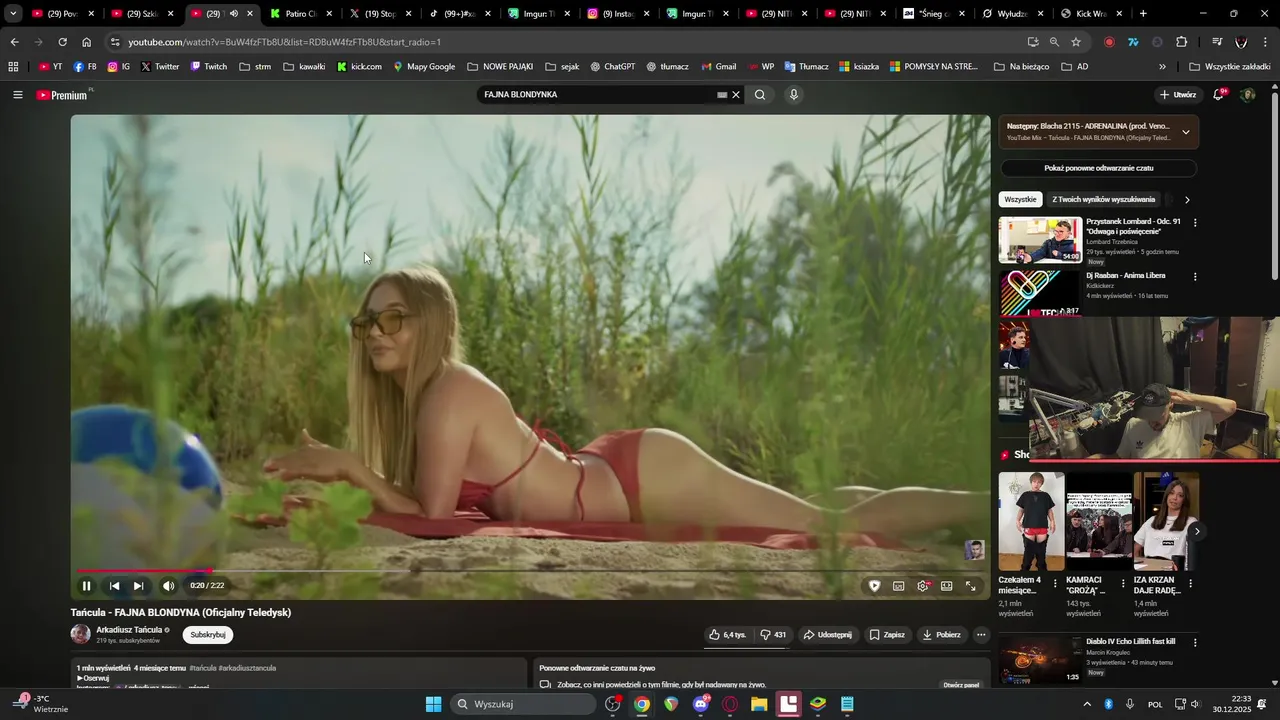Open options for KAMRACI GROŻĄ short

coord(1123,583)
